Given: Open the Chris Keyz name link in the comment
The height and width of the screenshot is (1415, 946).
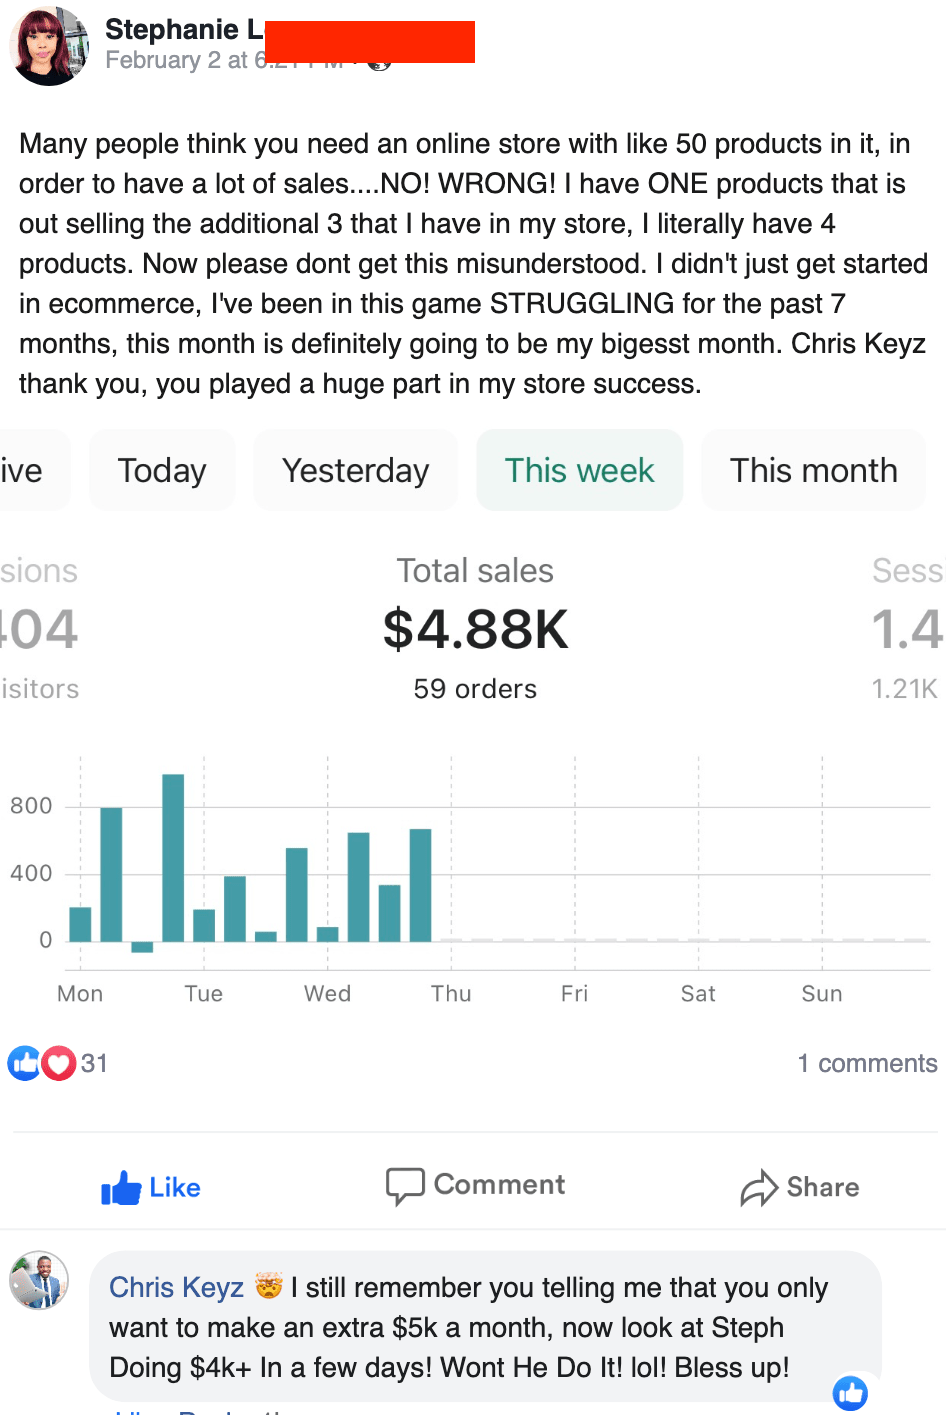Looking at the screenshot, I should coord(176,1287).
